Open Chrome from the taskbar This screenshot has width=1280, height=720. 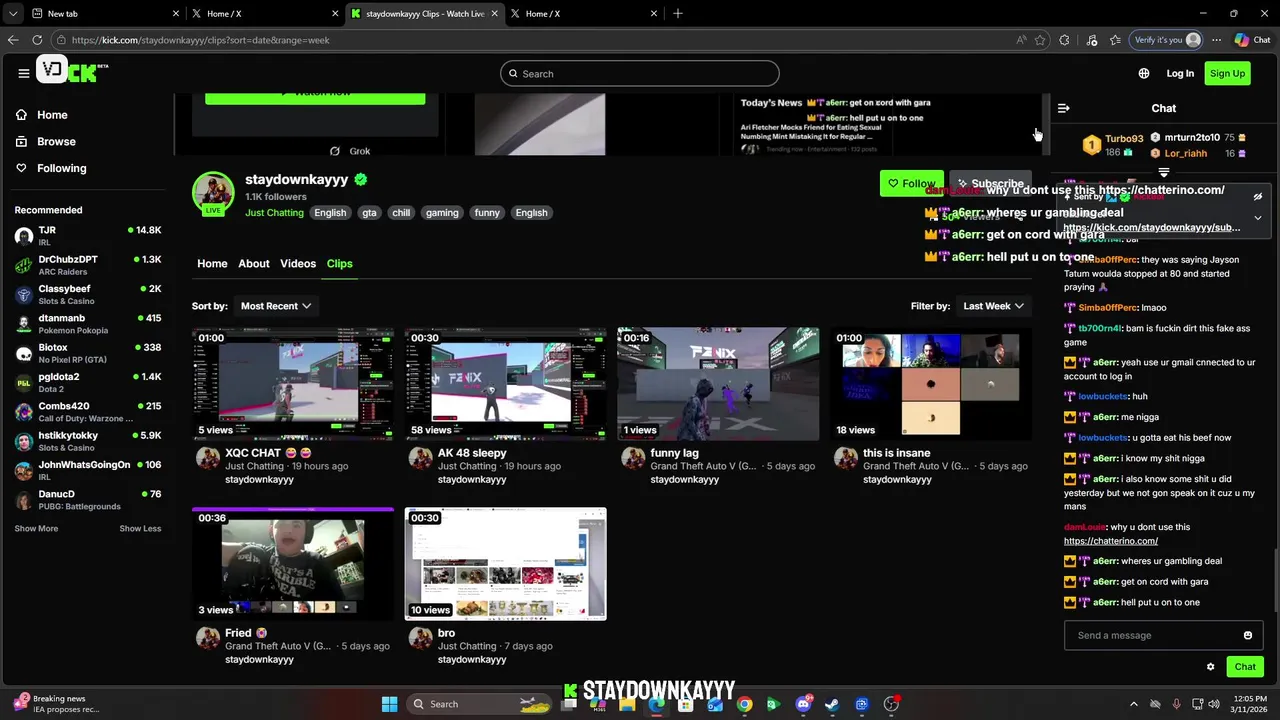pyautogui.click(x=744, y=704)
